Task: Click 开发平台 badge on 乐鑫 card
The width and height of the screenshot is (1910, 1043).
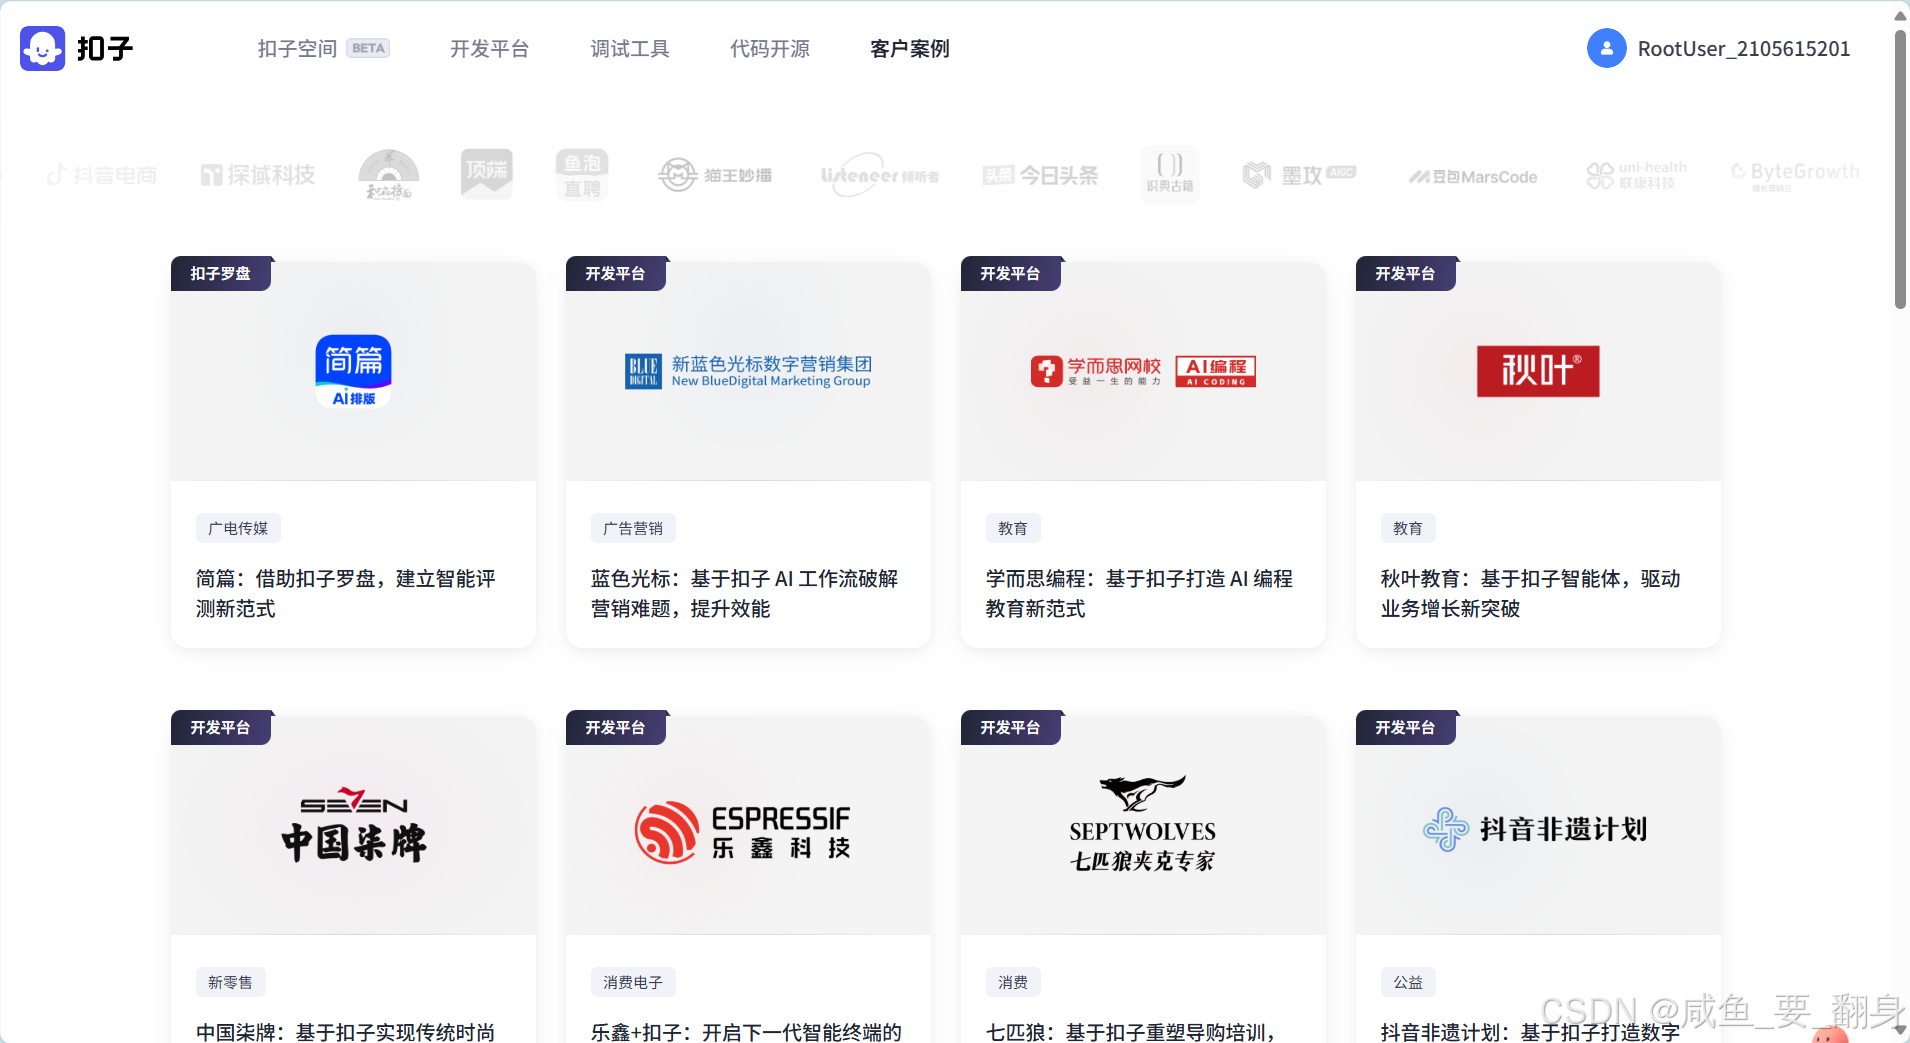Action: point(615,727)
